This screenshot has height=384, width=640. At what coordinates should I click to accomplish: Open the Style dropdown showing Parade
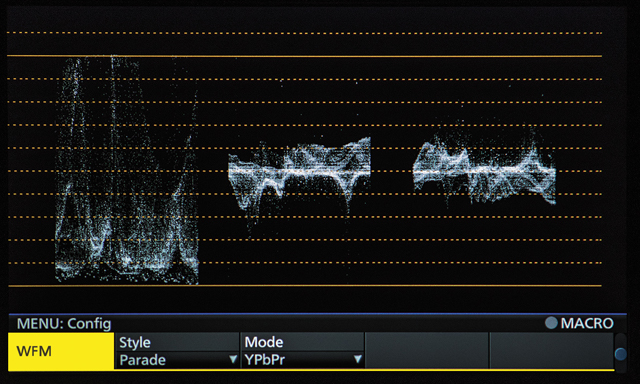[x=177, y=360]
